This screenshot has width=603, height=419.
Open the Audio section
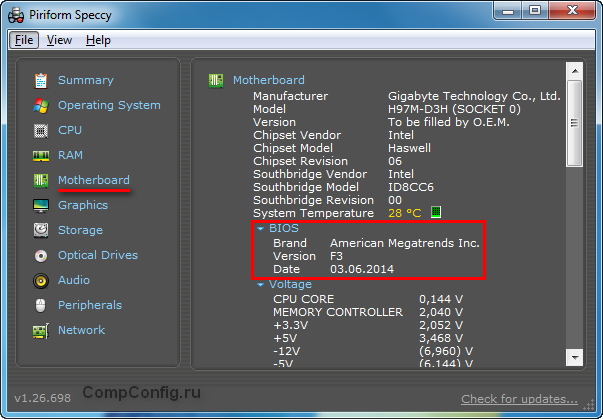[x=74, y=280]
